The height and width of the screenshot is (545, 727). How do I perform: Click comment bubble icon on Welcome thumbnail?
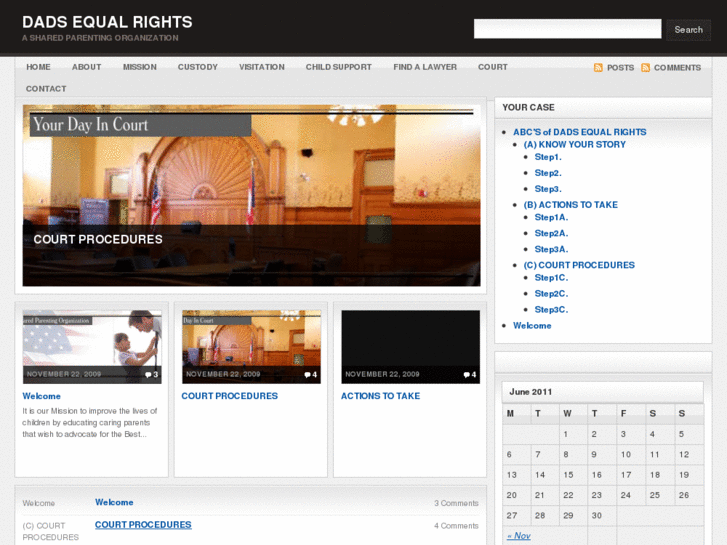148,375
